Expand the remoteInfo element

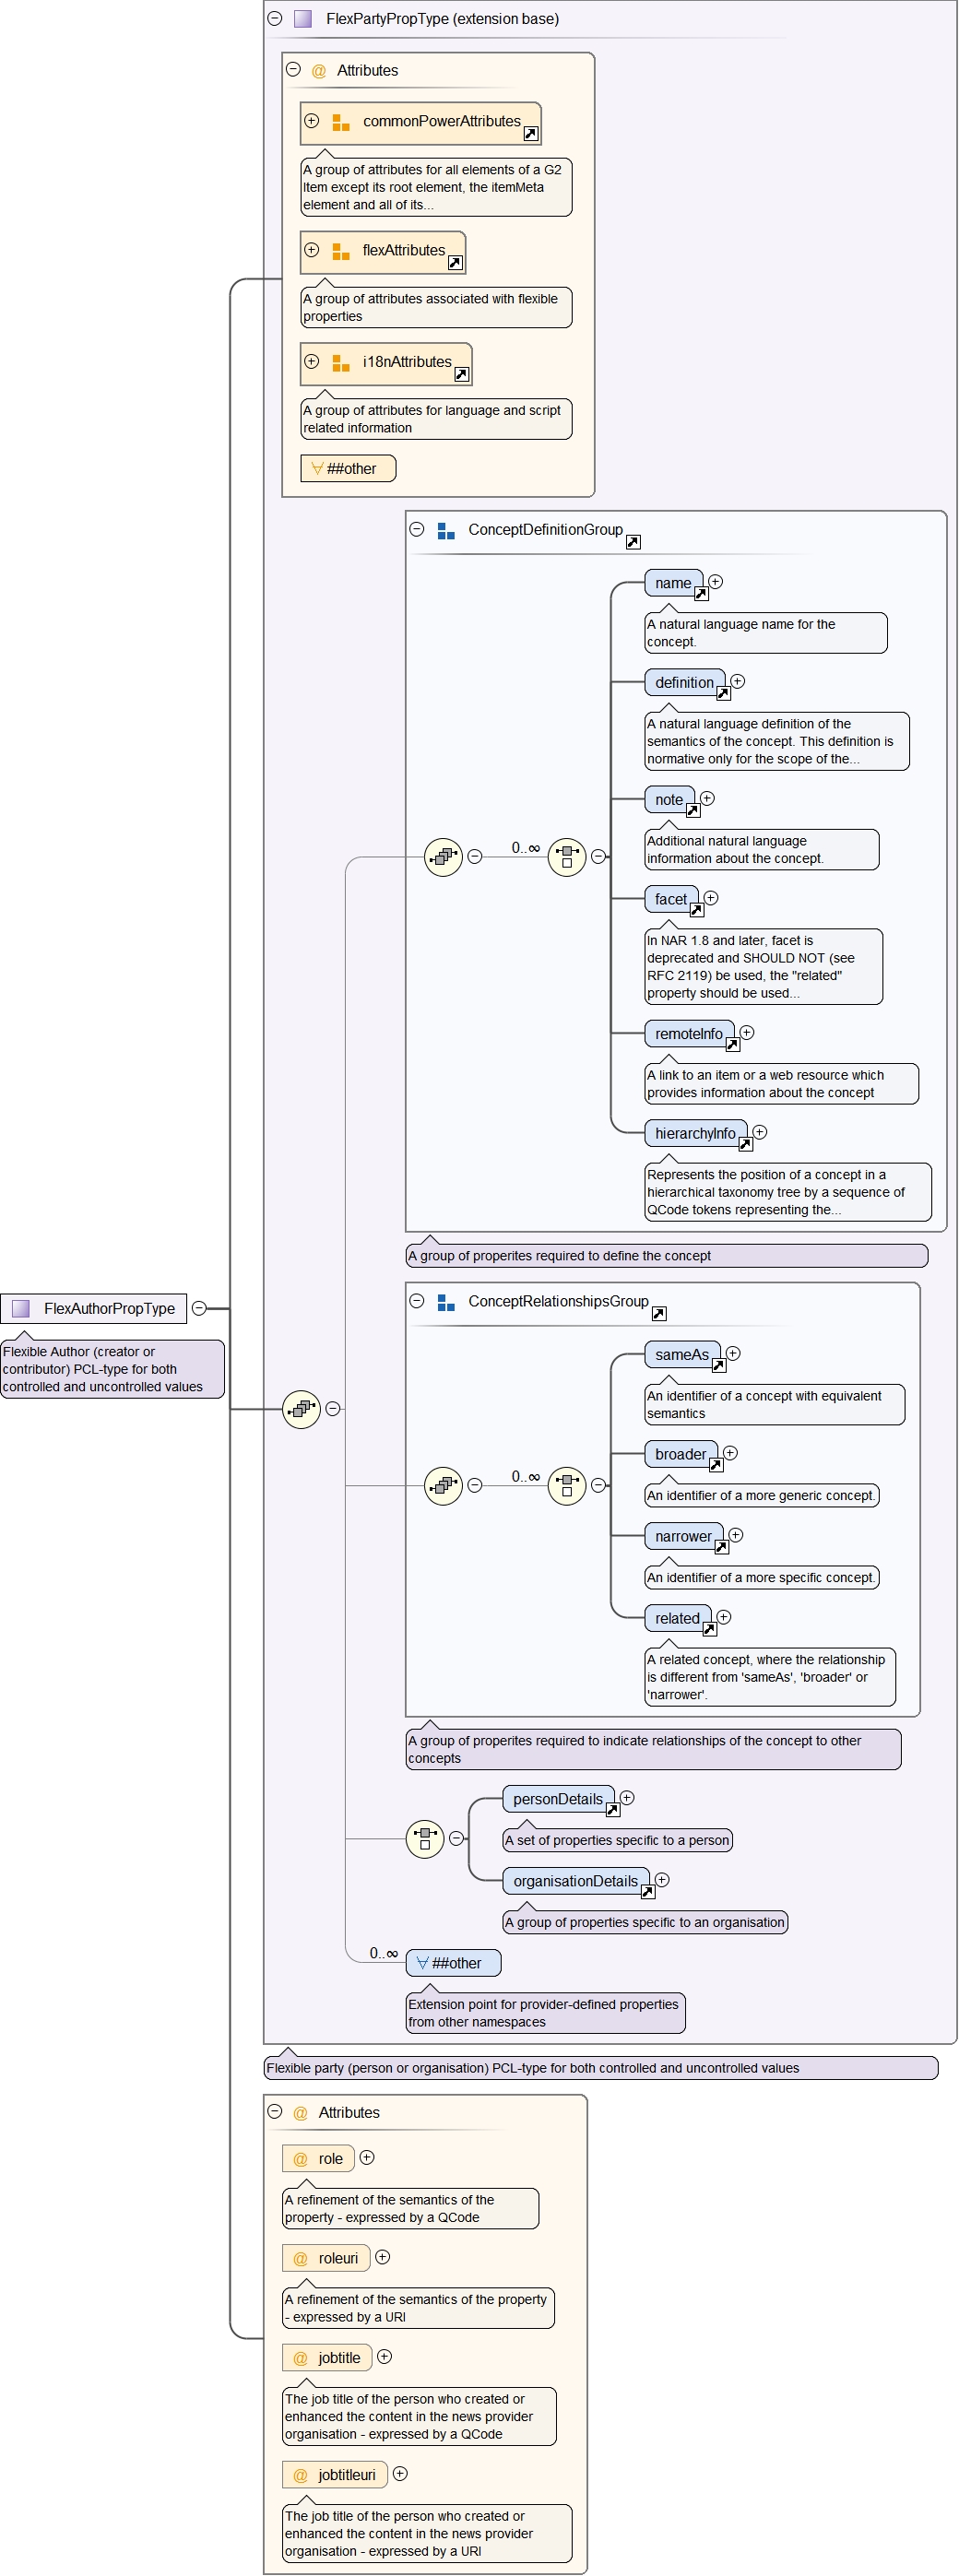pos(747,1032)
